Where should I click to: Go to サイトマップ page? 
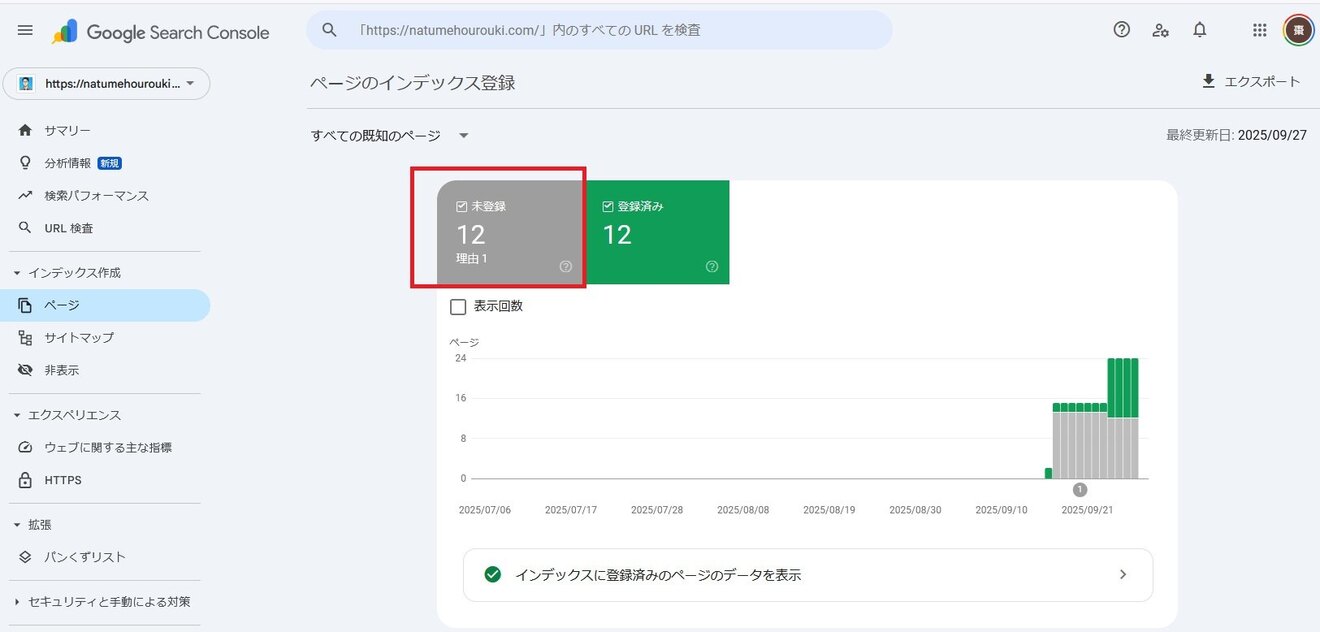pos(79,338)
